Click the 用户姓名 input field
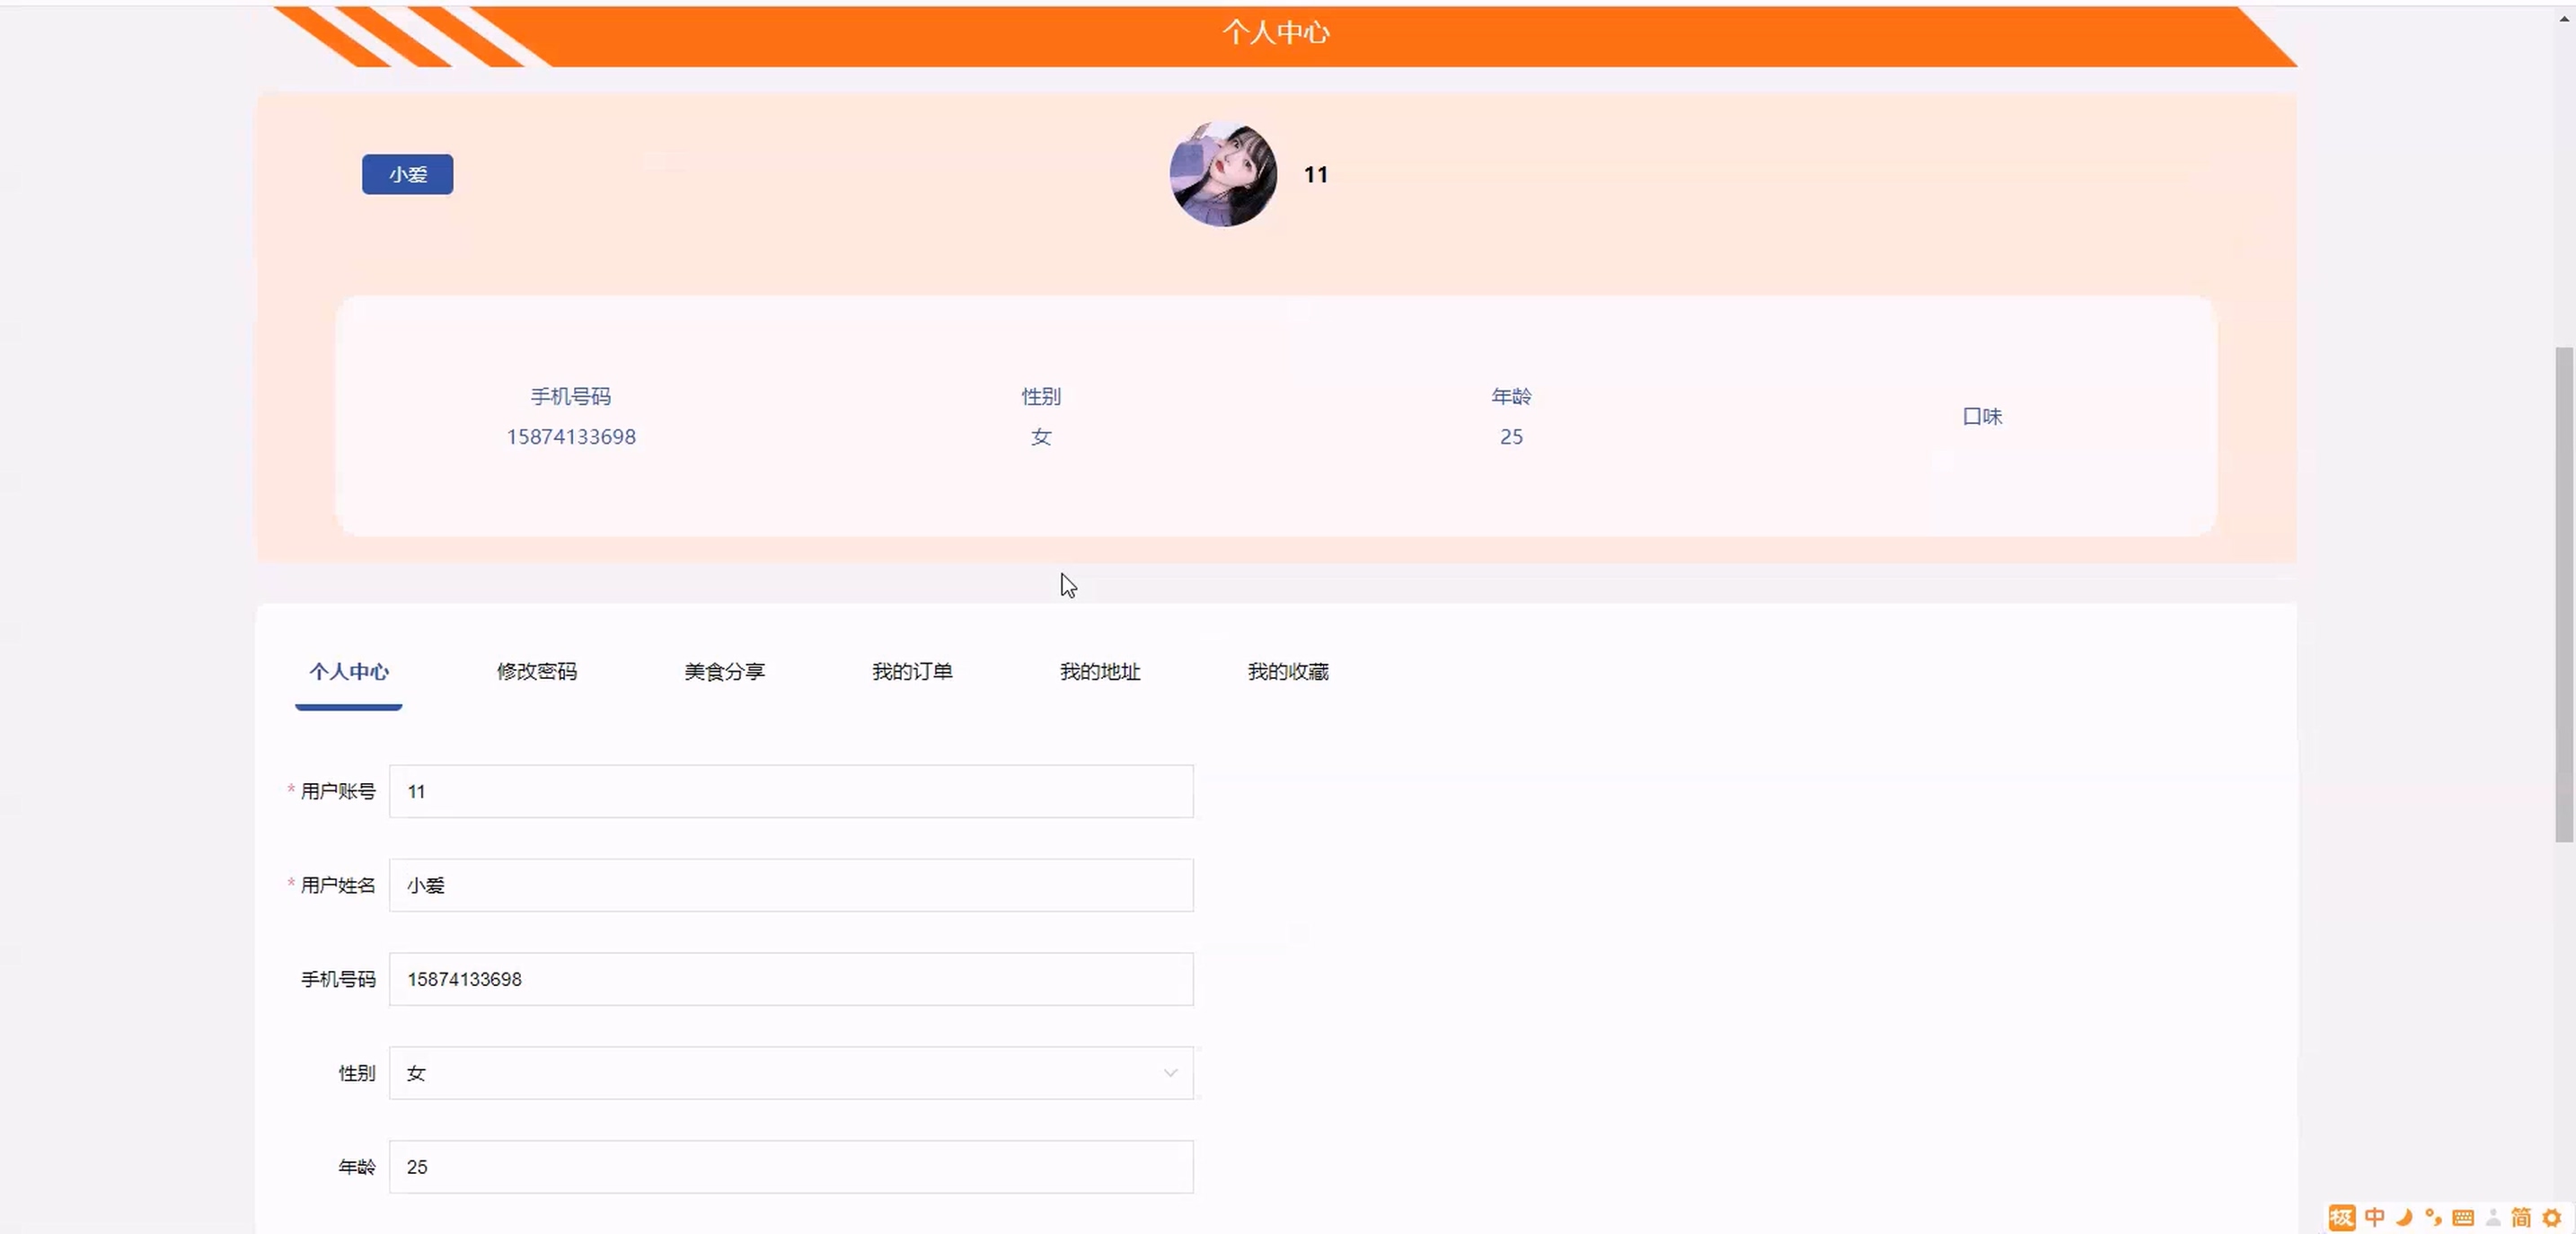This screenshot has height=1234, width=2576. 791,885
